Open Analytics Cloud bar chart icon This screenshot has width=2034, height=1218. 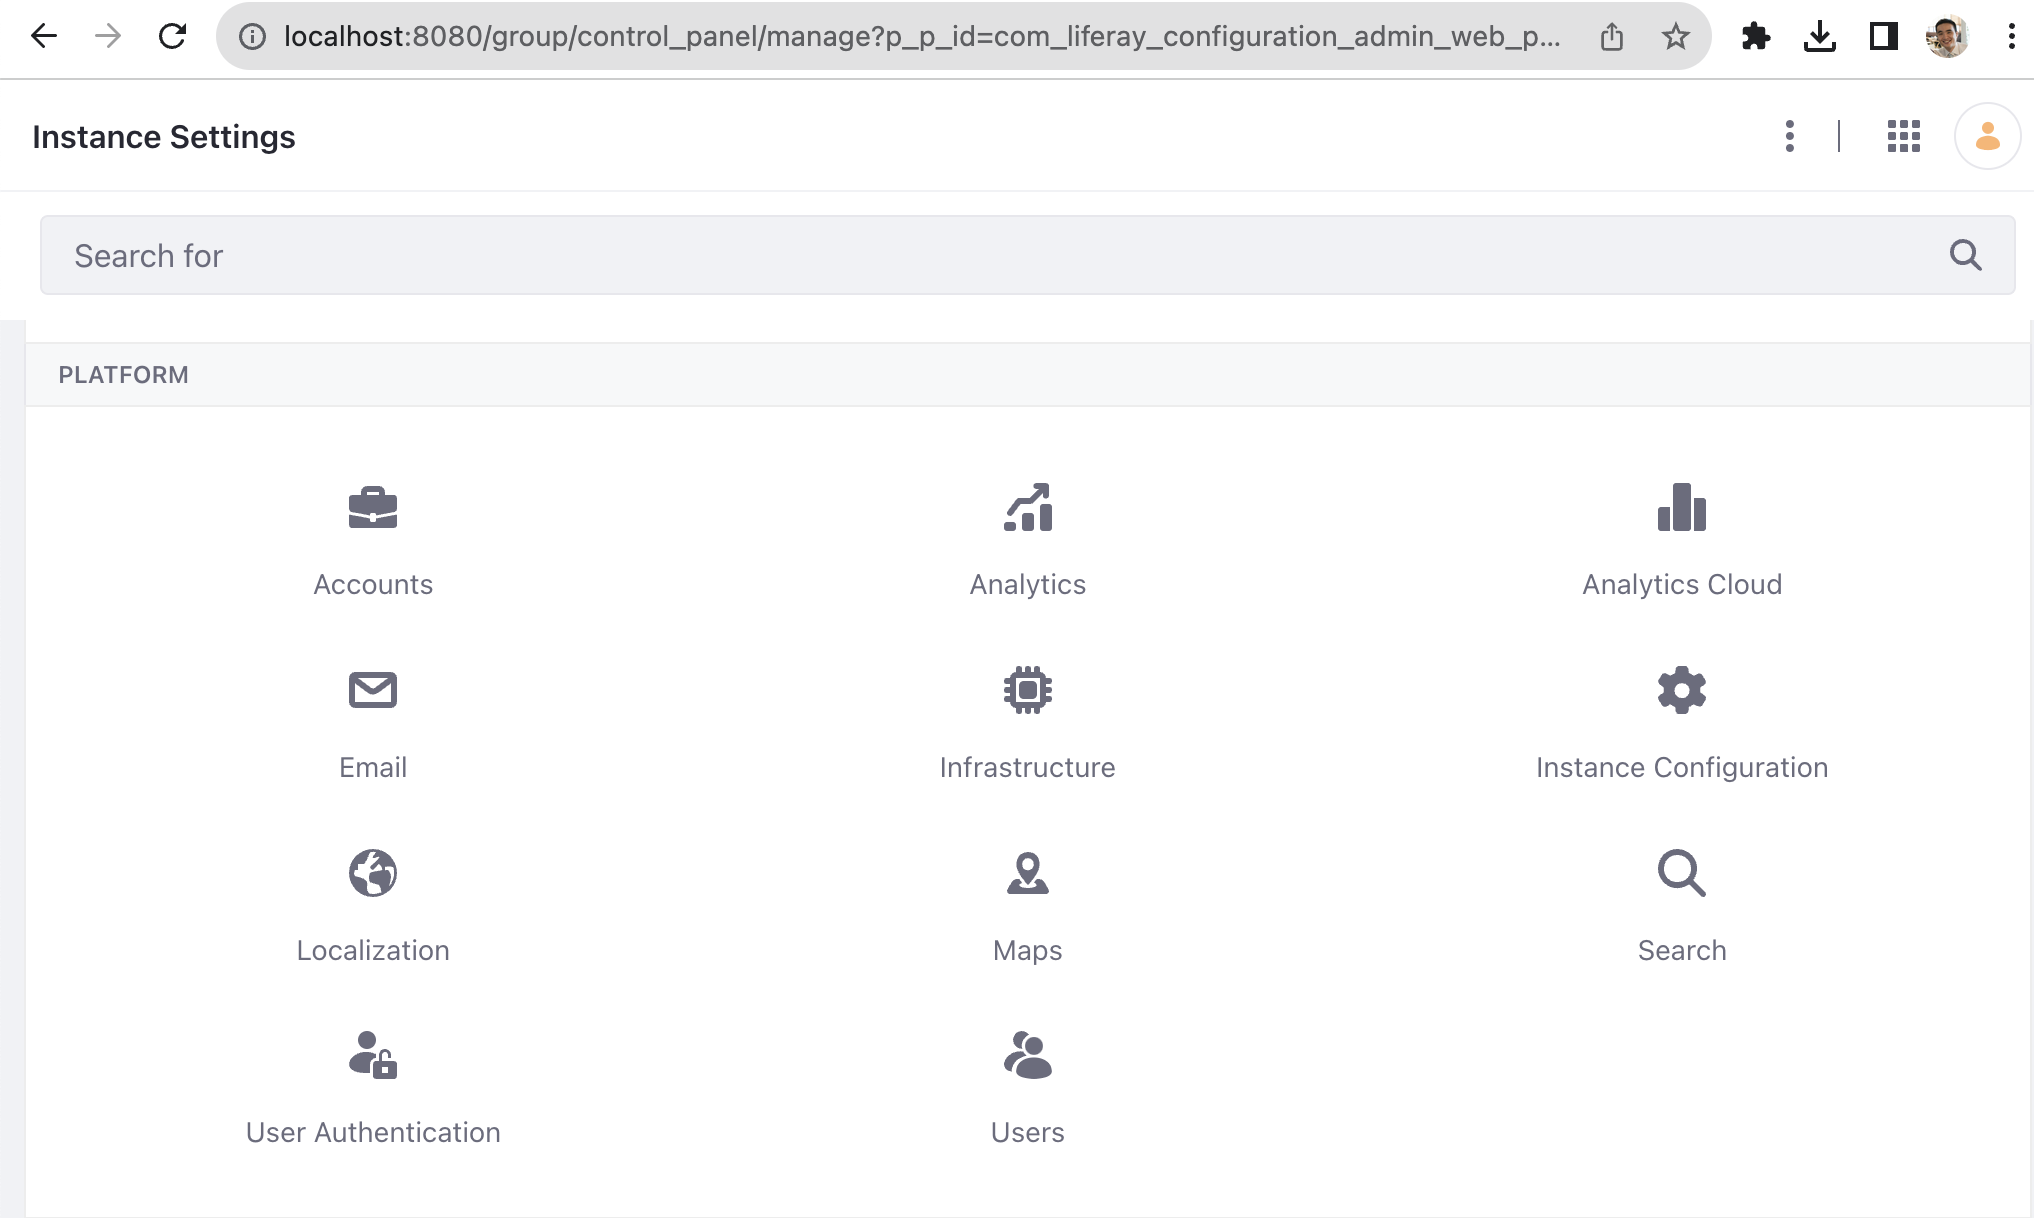click(x=1681, y=508)
